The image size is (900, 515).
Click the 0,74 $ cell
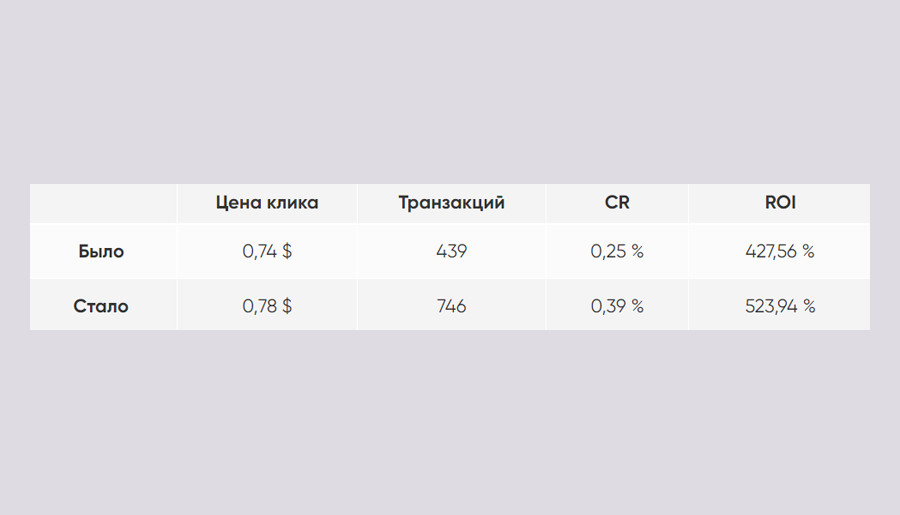267,251
